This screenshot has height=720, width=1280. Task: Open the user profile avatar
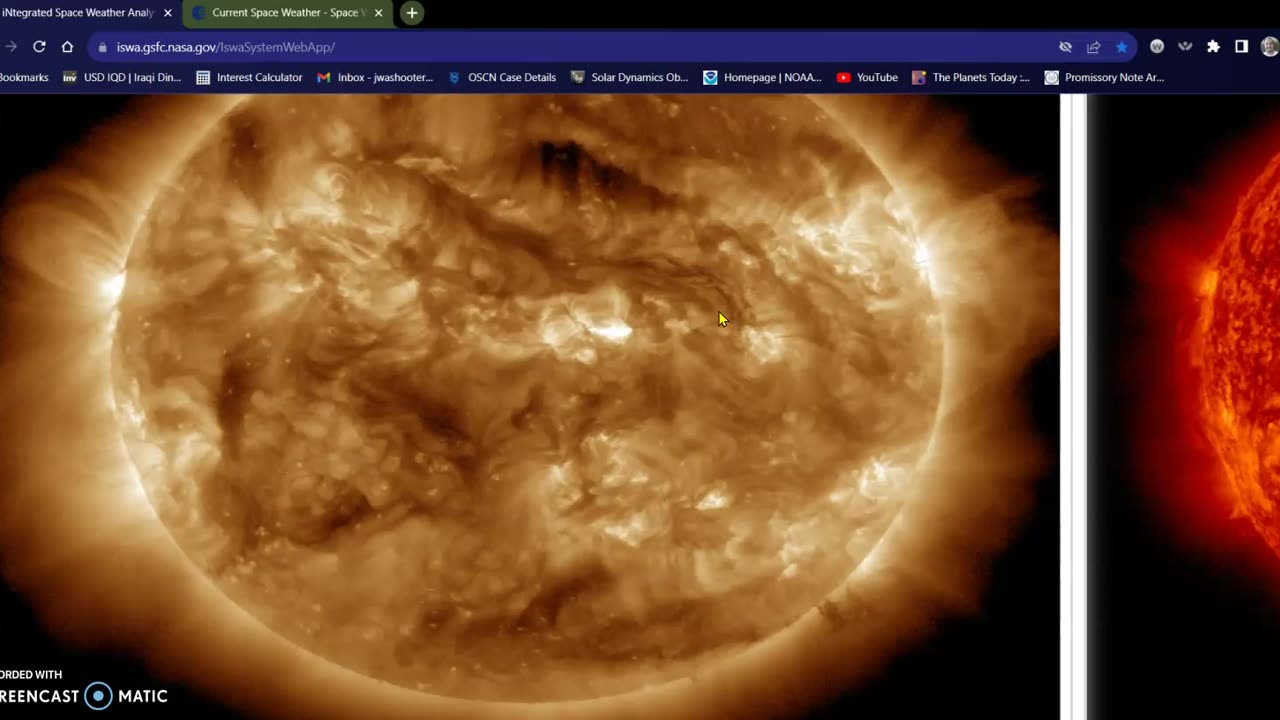pos(1270,47)
